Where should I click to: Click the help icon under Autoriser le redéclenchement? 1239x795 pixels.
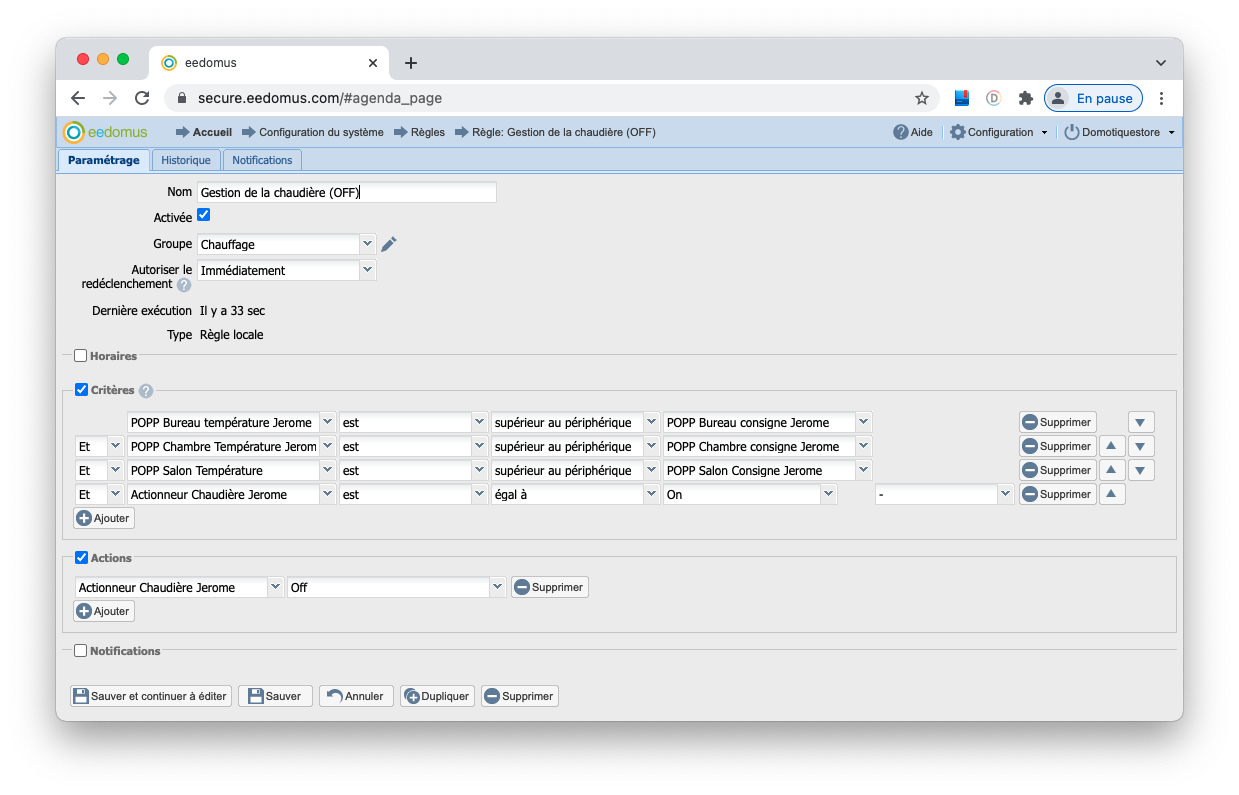(184, 285)
